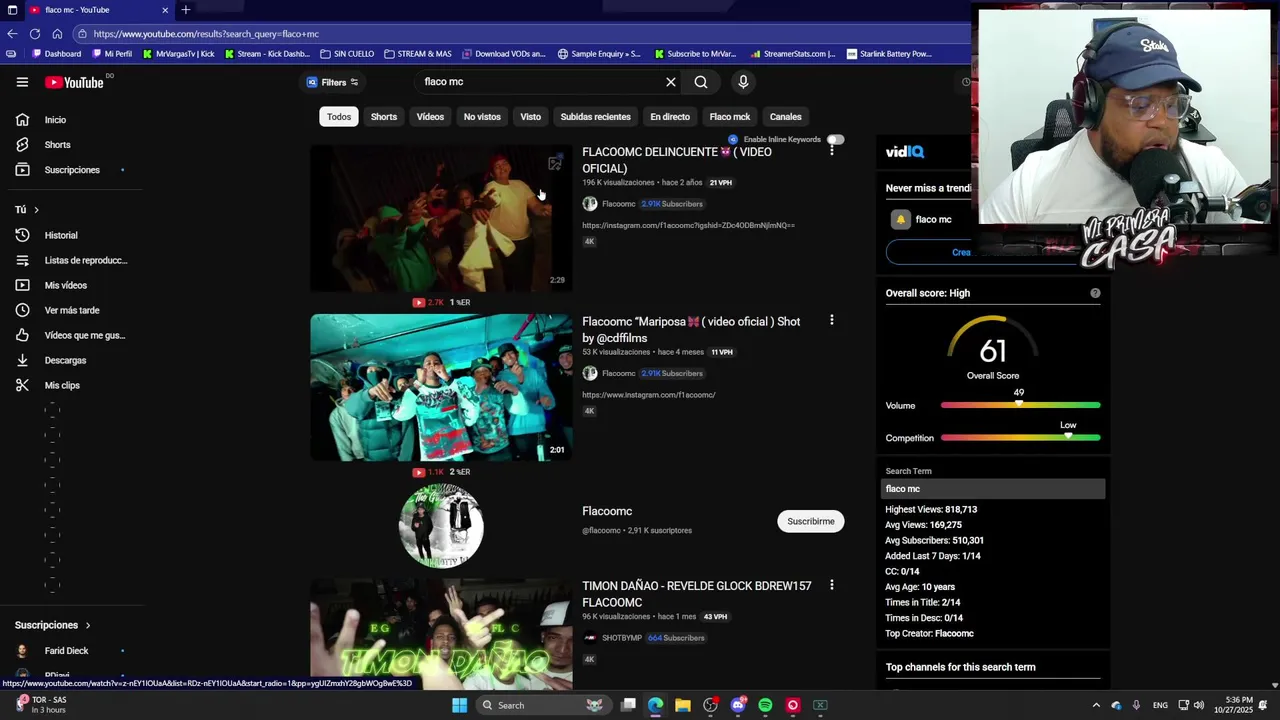Click the browser address bar URL
The height and width of the screenshot is (720, 1280).
click(x=206, y=34)
